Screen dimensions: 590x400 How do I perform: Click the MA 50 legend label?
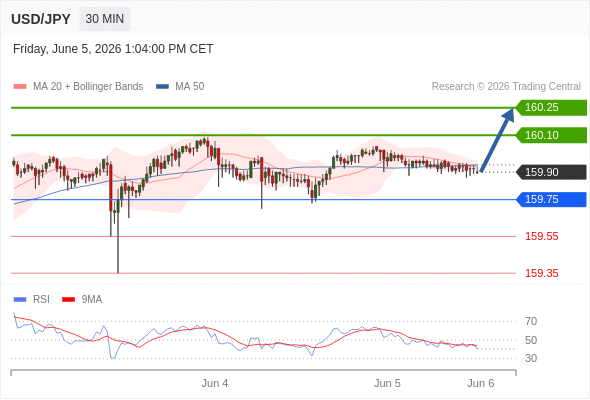click(x=190, y=87)
